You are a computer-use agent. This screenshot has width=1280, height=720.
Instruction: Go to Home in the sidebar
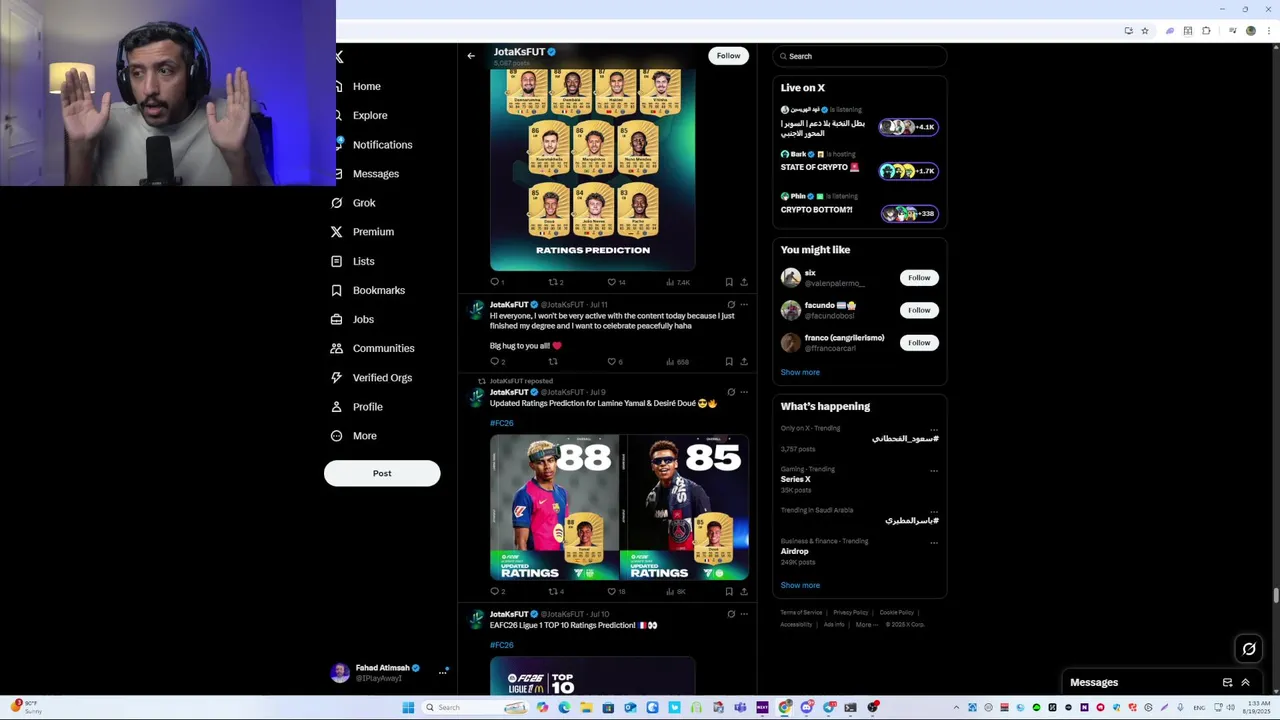click(x=366, y=86)
